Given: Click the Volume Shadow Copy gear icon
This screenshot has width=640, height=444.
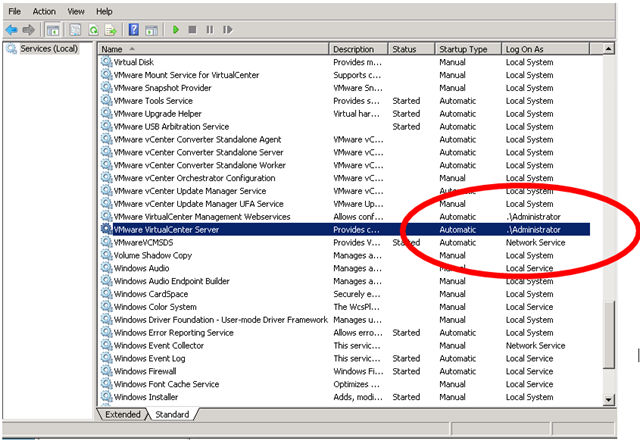Looking at the screenshot, I should coord(106,255).
